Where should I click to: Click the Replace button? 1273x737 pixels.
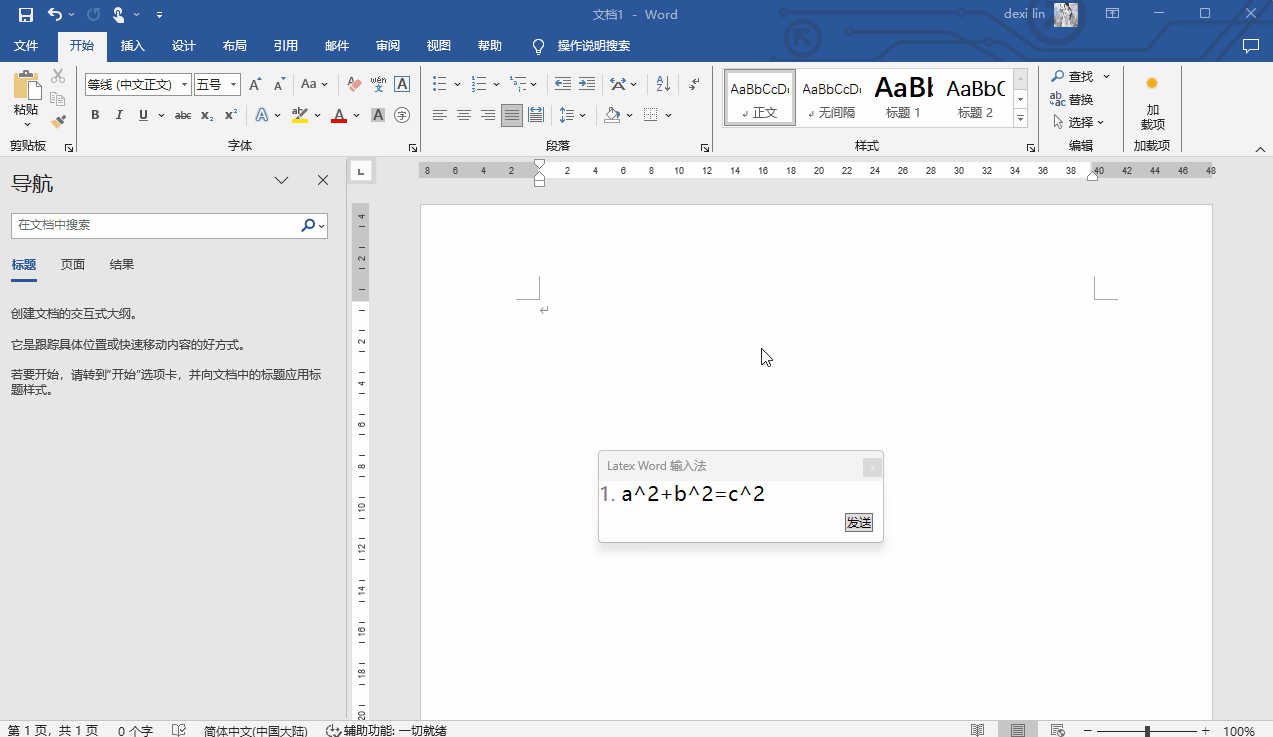click(x=1072, y=99)
